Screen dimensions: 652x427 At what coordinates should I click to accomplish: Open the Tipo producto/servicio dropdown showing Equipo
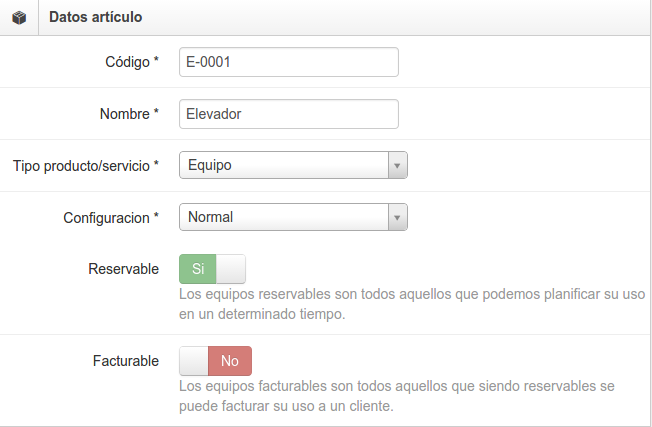click(x=293, y=165)
